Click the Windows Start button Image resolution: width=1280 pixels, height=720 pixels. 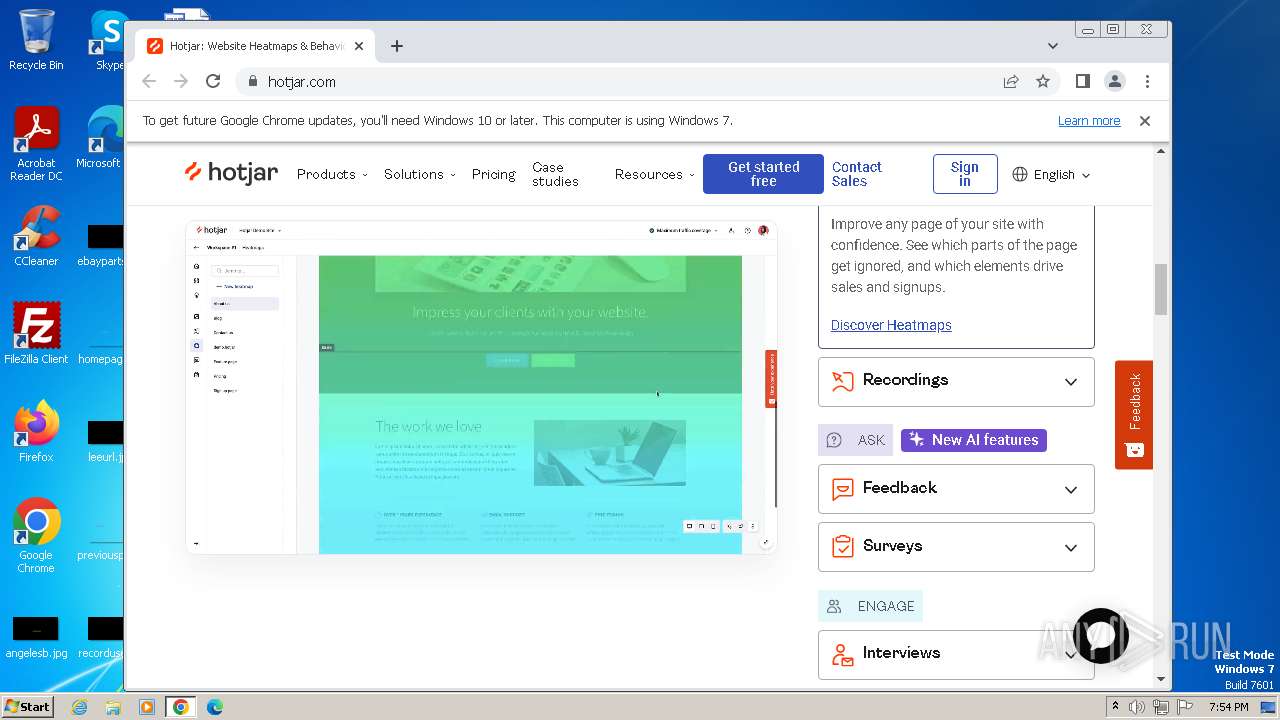27,706
